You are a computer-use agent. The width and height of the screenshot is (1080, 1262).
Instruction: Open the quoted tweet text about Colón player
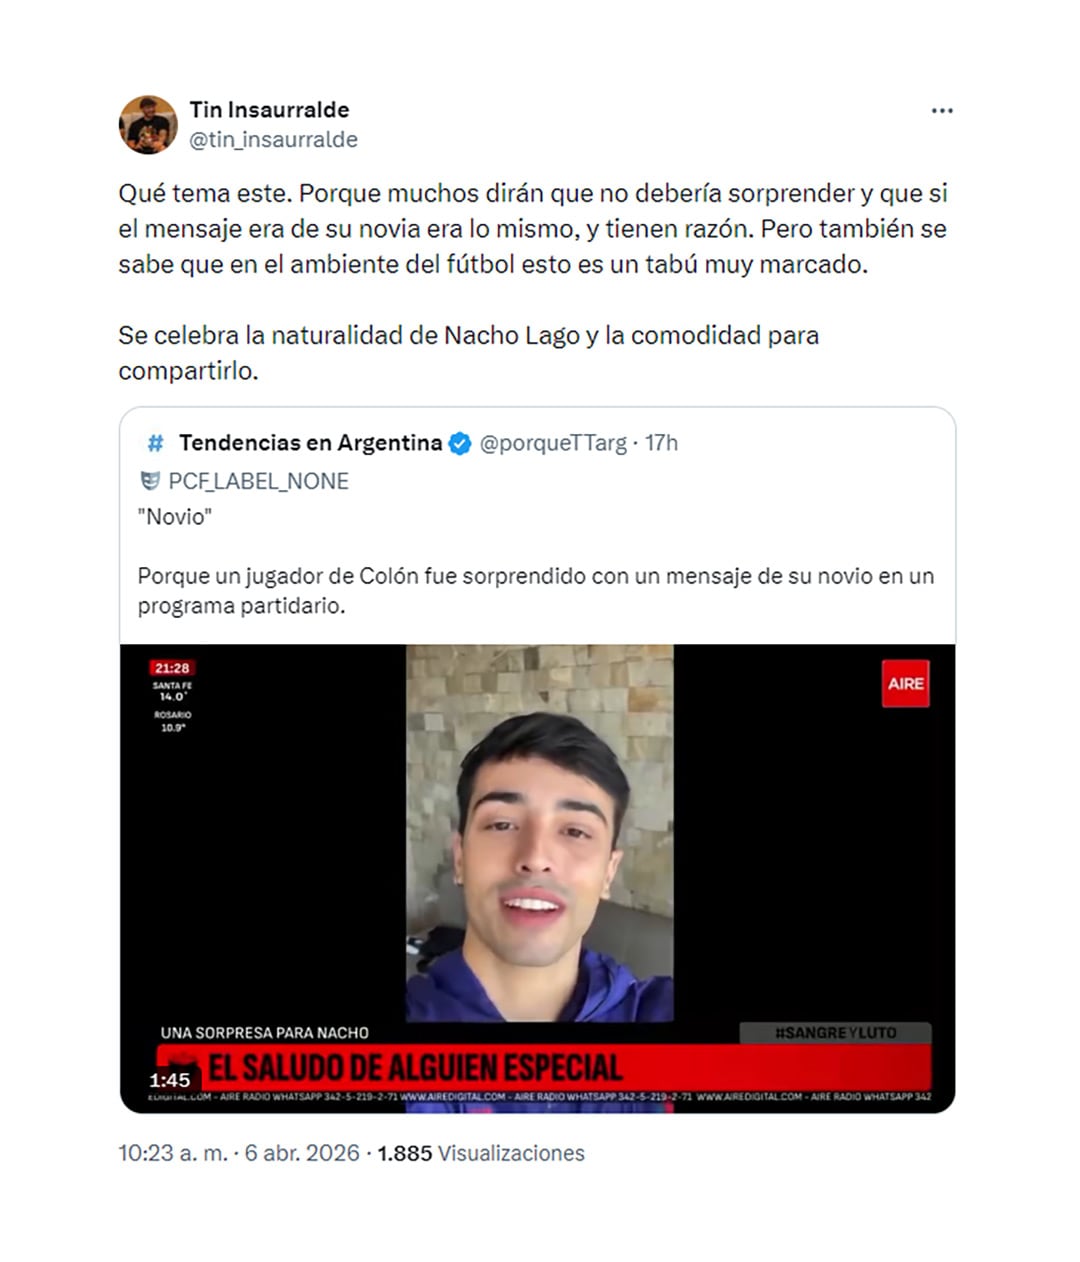[x=536, y=591]
